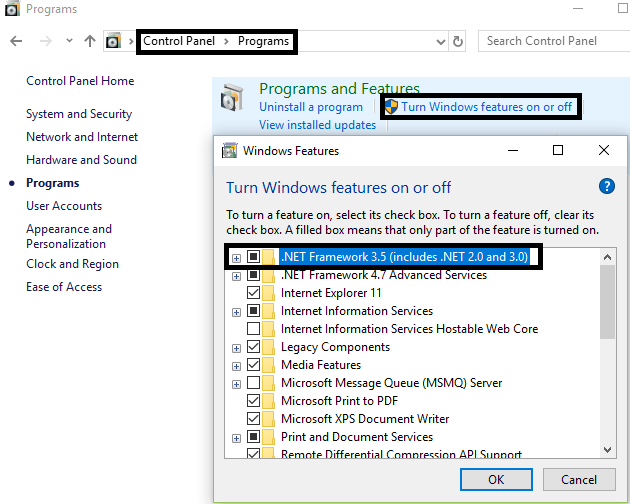
Task: Open Clock and Region category
Action: (72, 264)
